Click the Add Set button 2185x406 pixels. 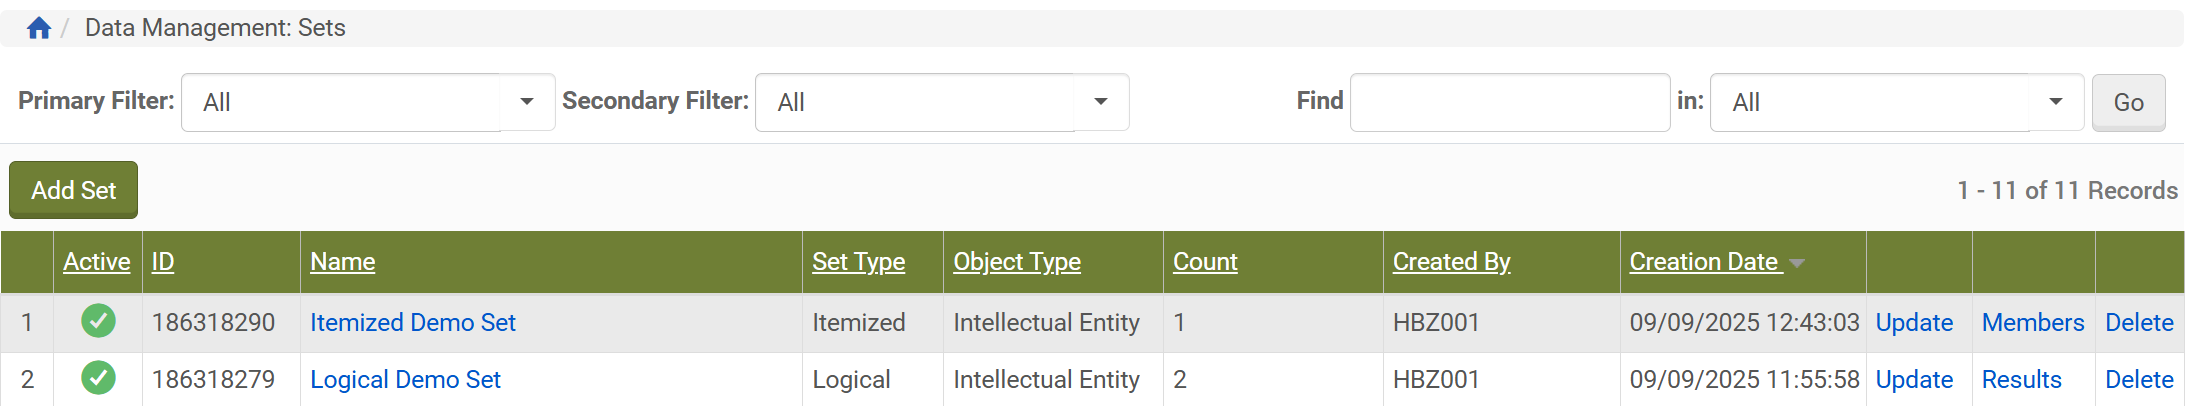click(x=73, y=190)
